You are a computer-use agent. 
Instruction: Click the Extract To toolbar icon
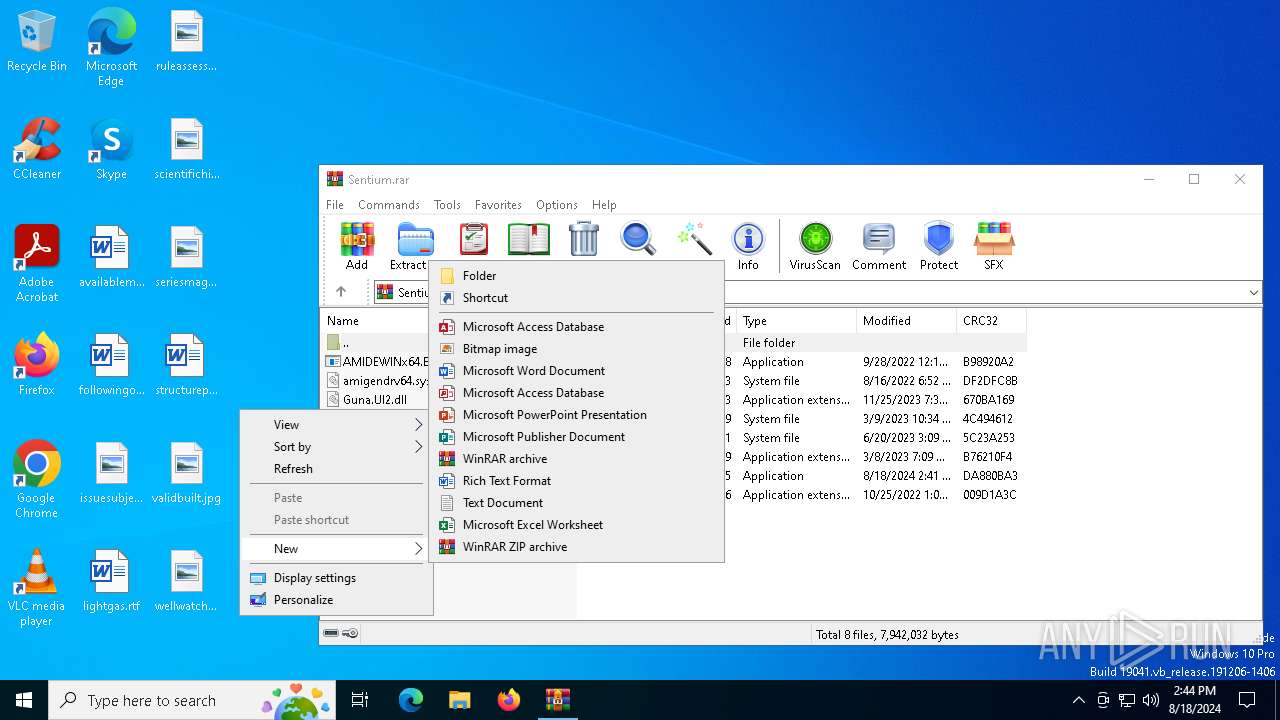pos(413,246)
